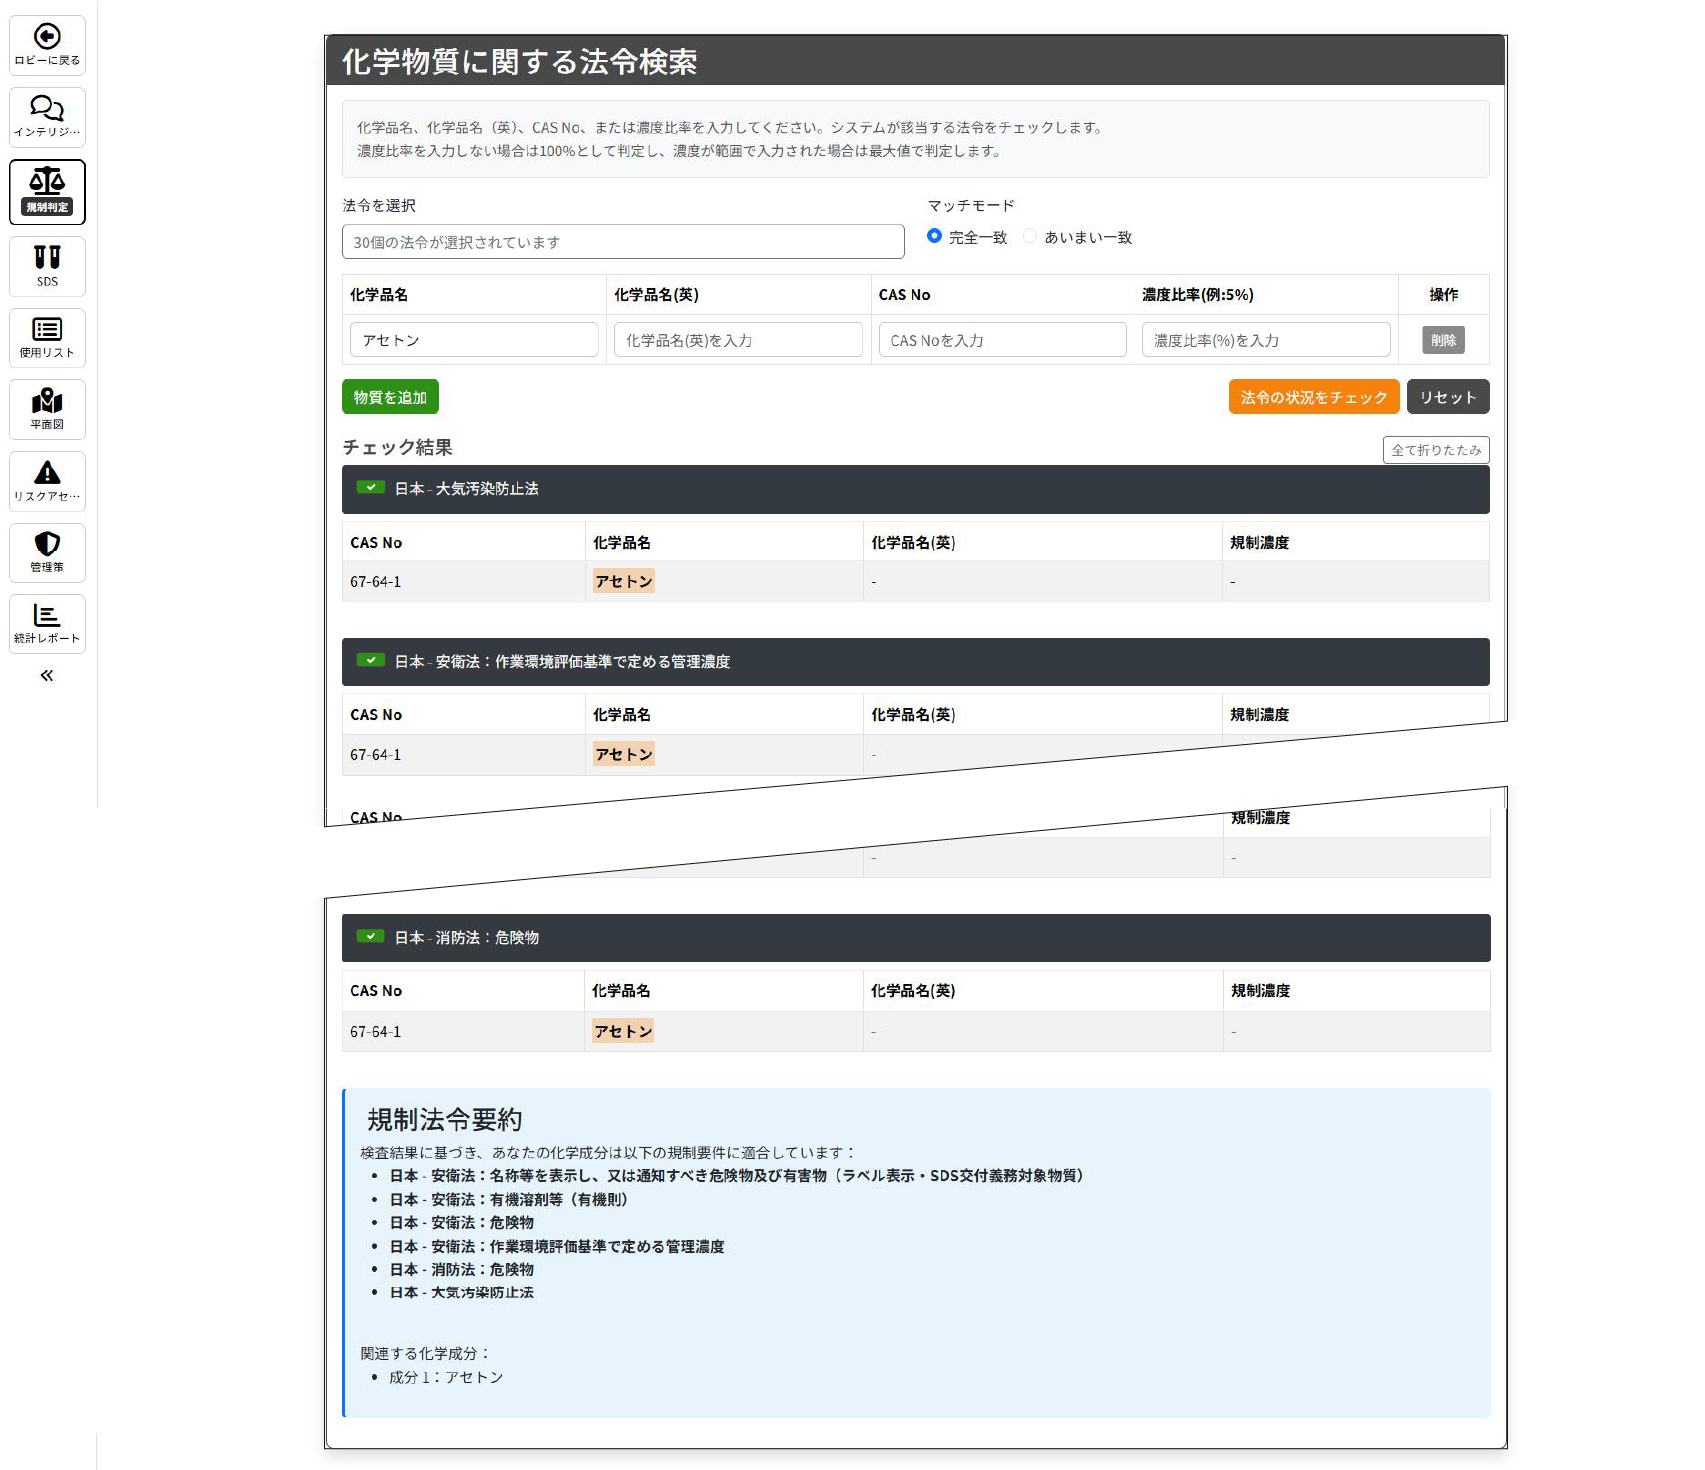
Task: Collapse the sidebar with double chevron
Action: (47, 676)
